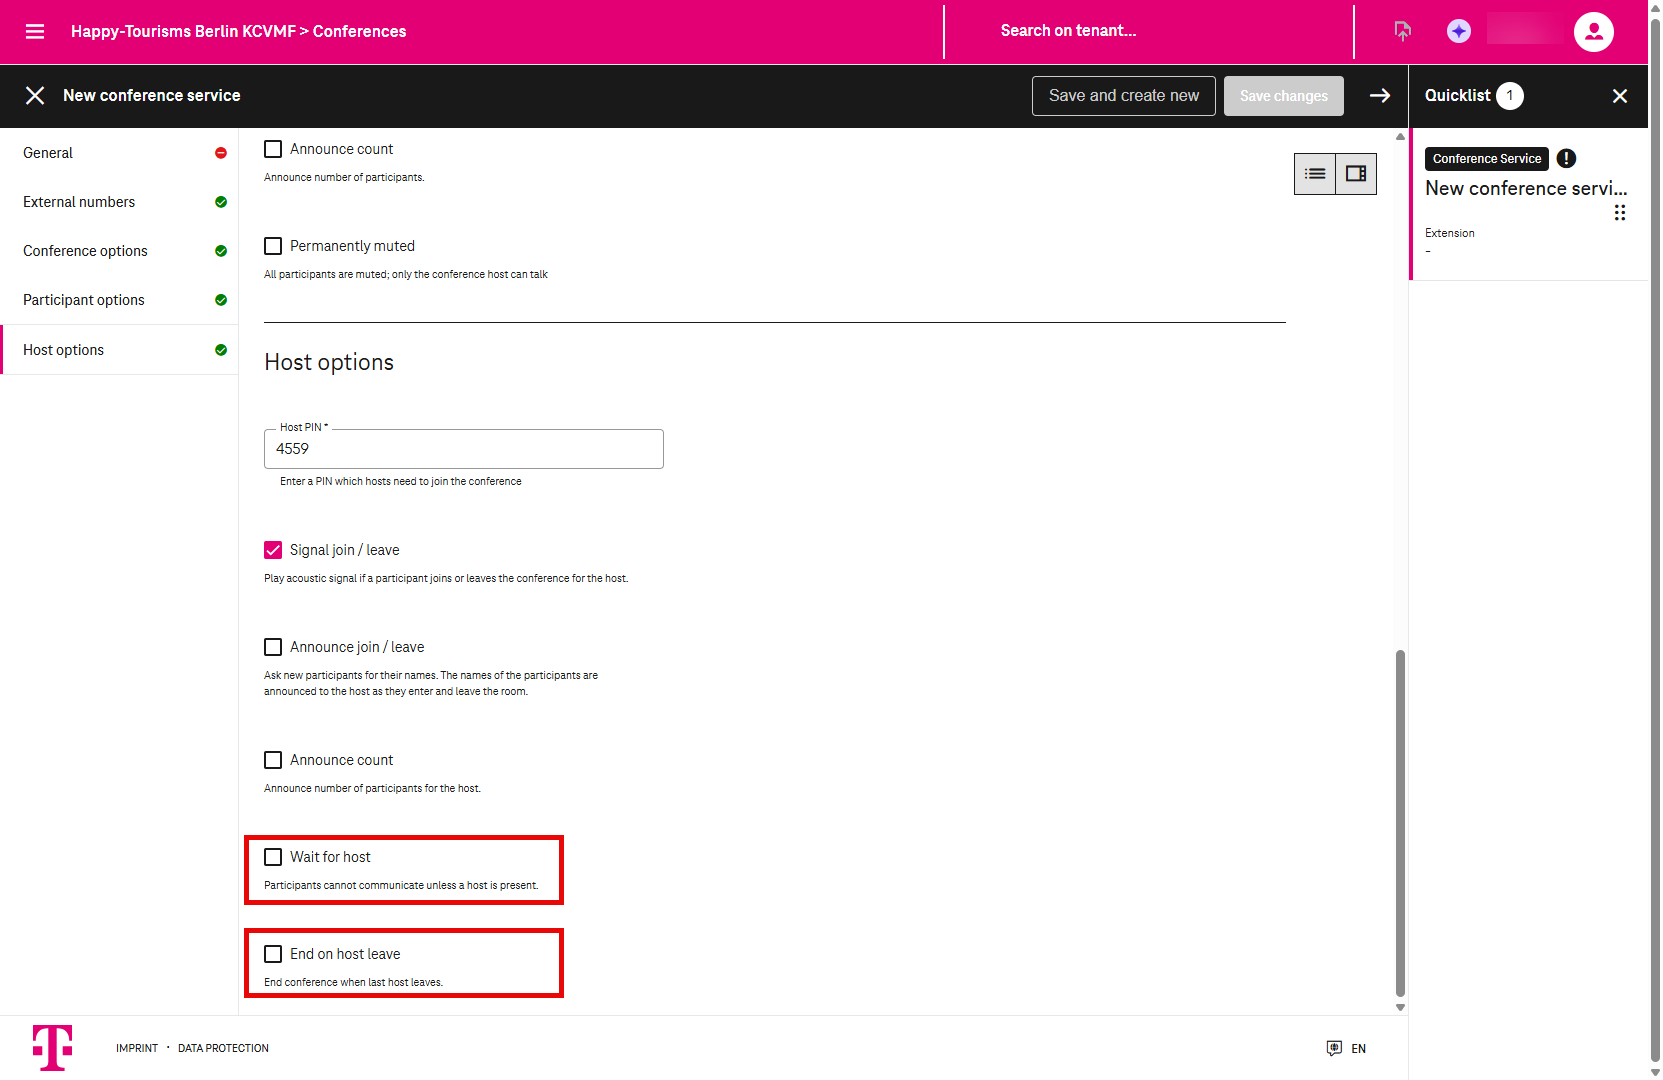Open the purple AI assistant icon
The image size is (1663, 1080).
1458,31
